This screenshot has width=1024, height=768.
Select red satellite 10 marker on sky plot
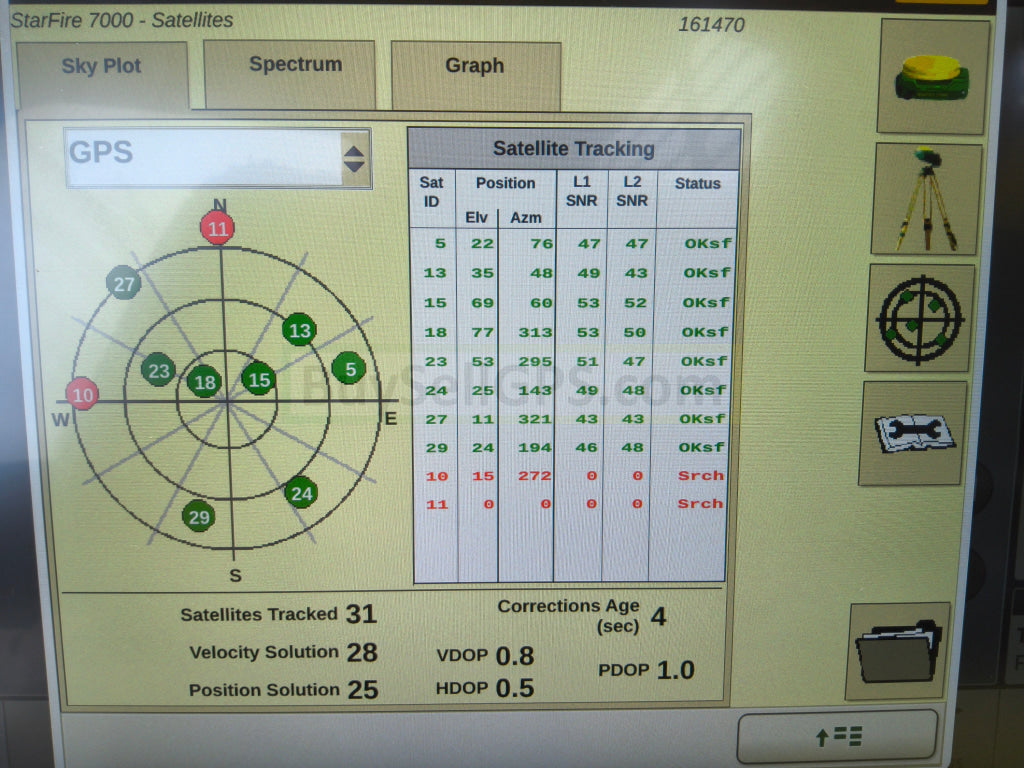(82, 394)
